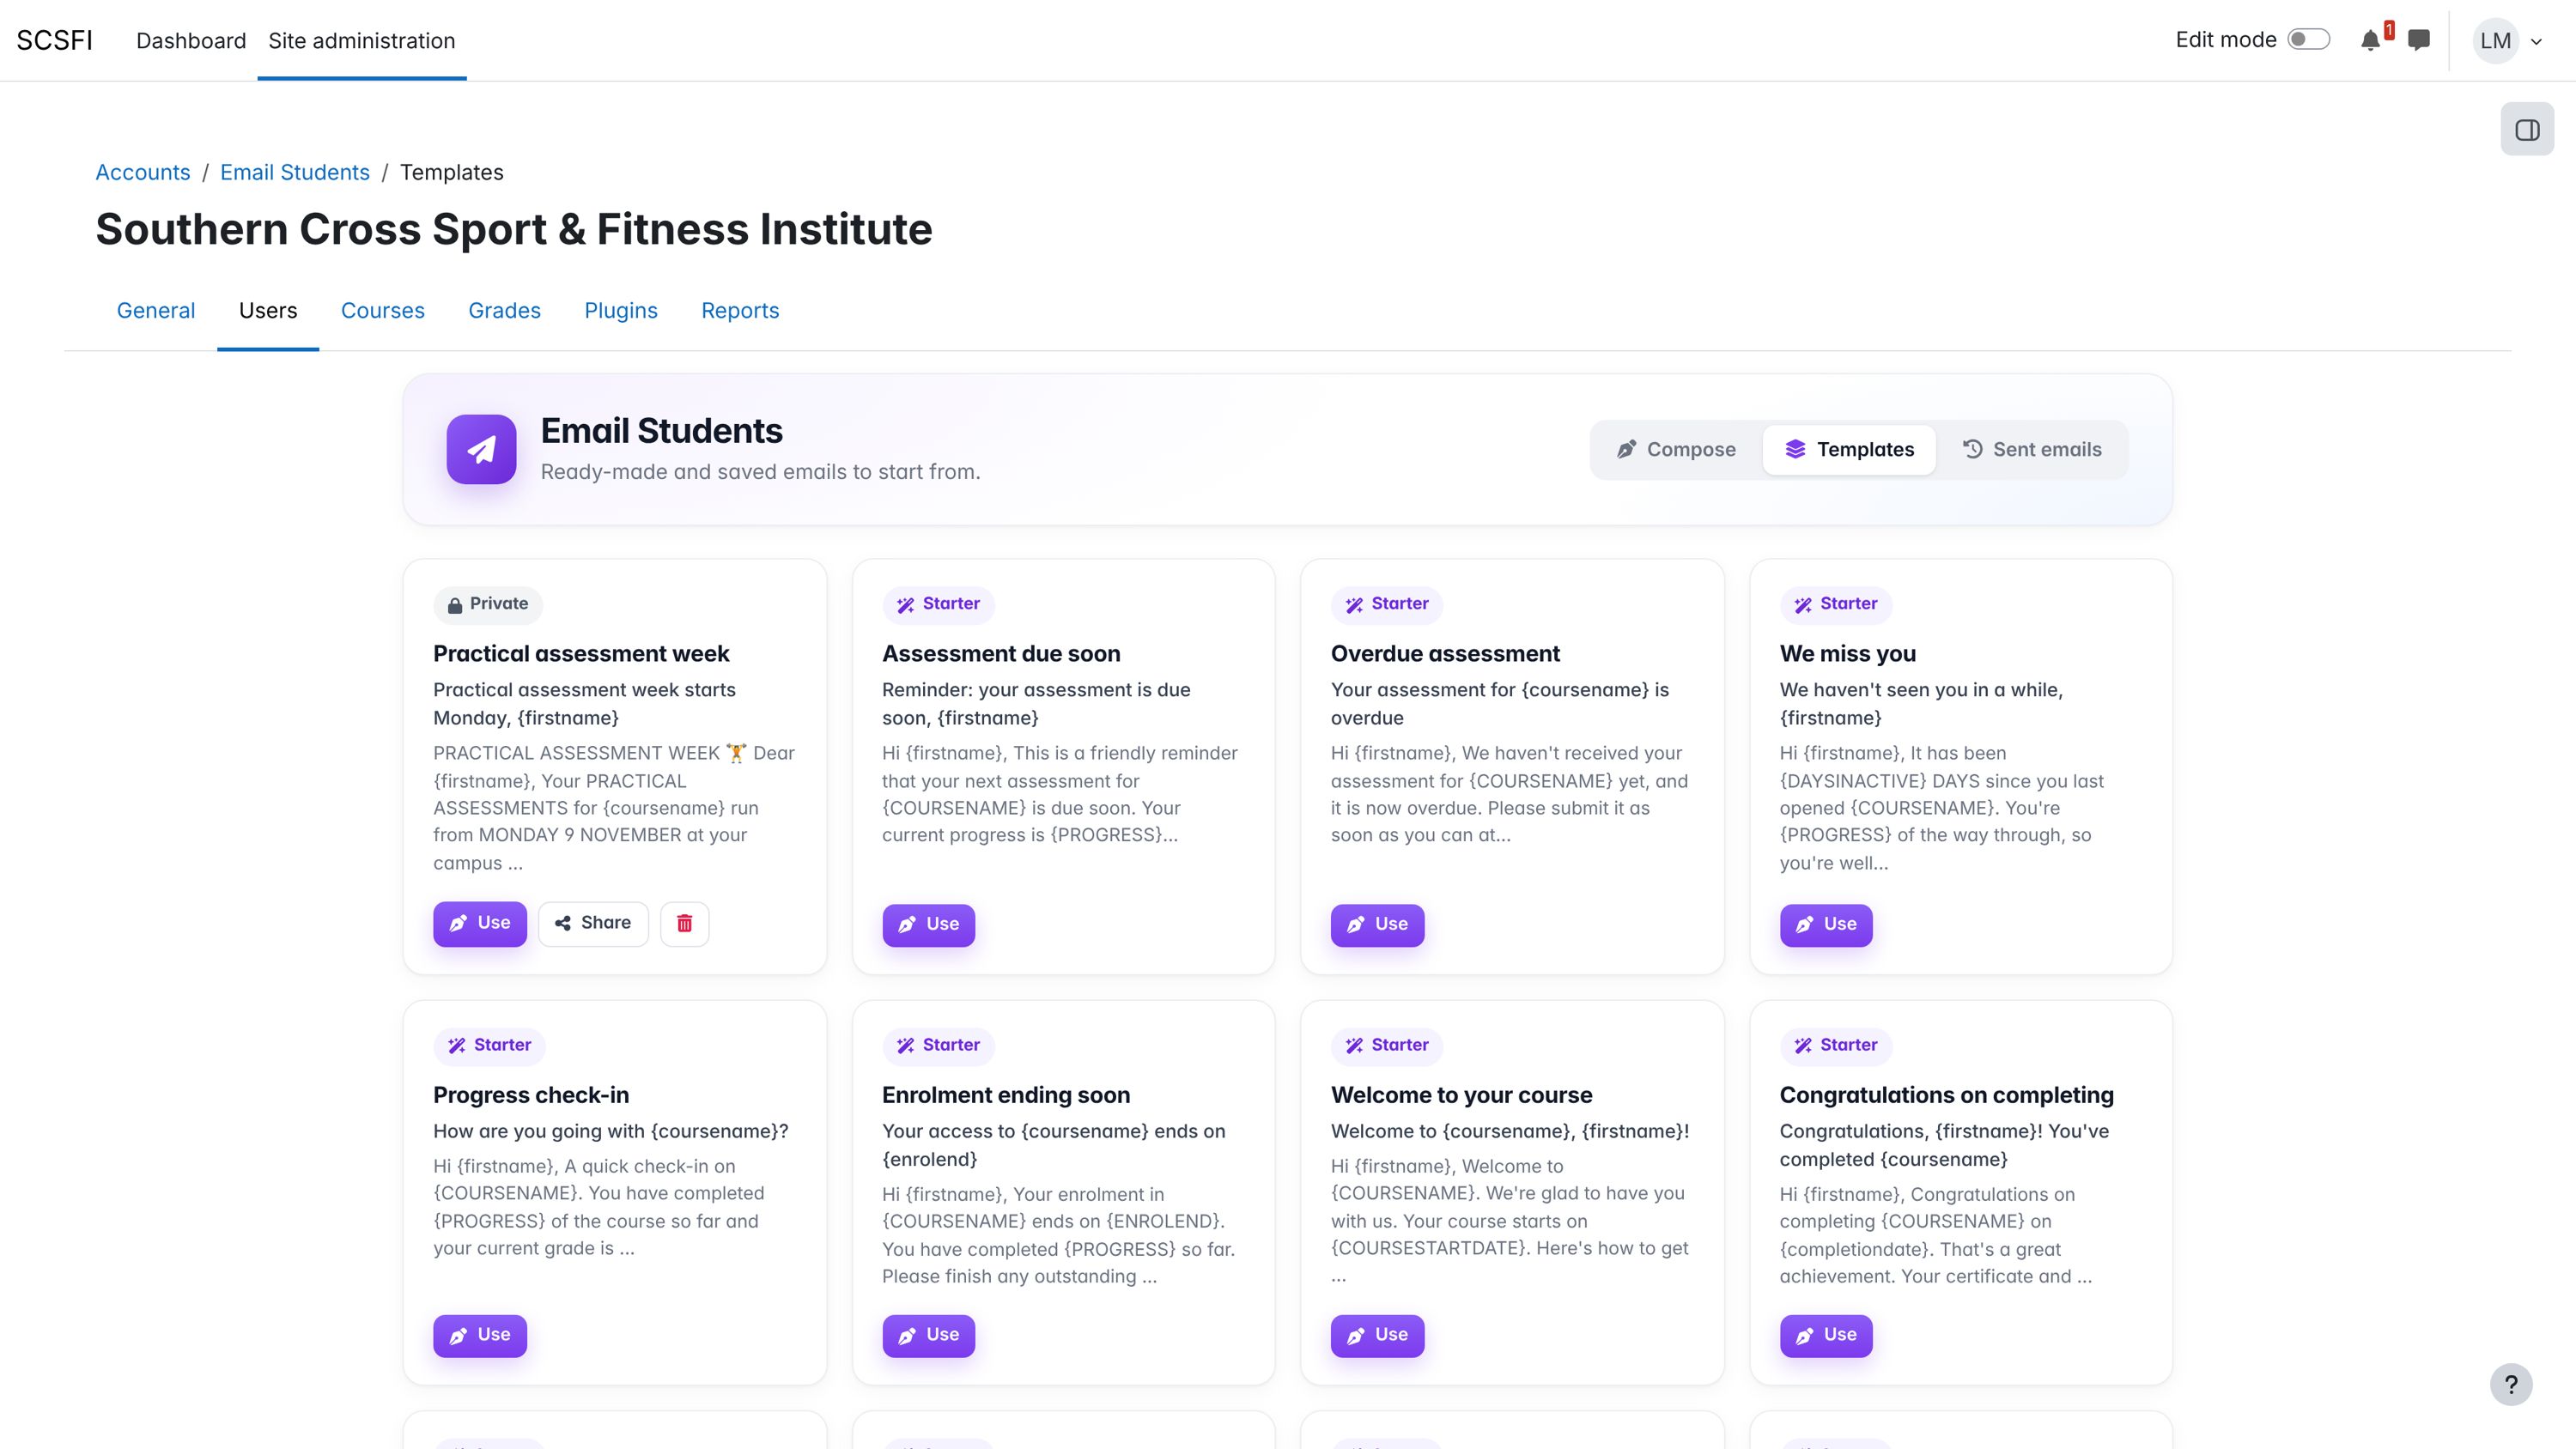This screenshot has height=1449, width=2576.
Task: Open the General admin tab
Action: click(156, 311)
